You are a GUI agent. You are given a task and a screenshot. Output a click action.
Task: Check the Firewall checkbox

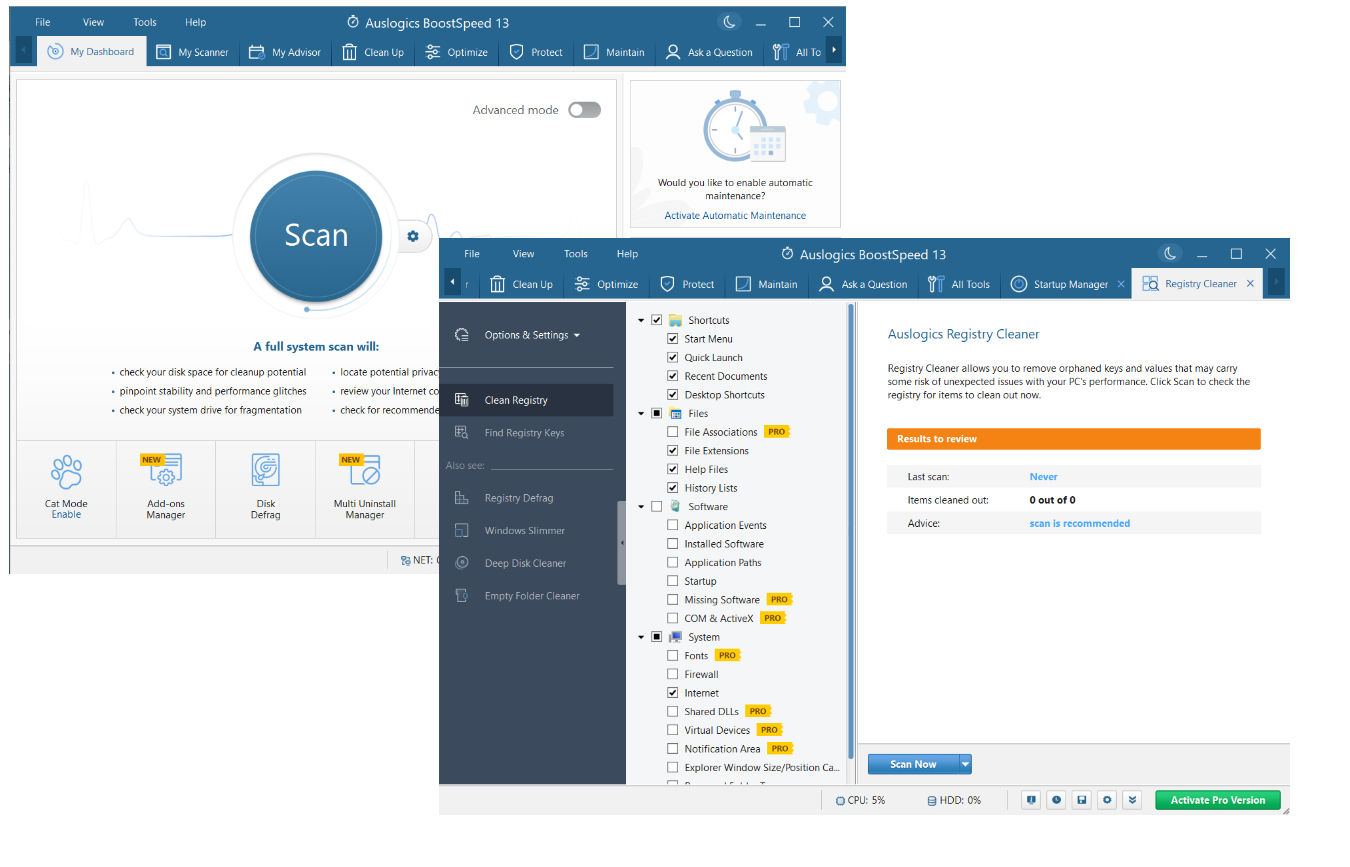(x=673, y=675)
